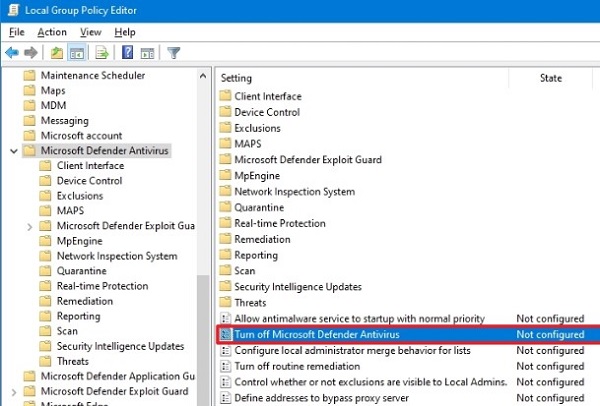Open the Action menu
This screenshot has height=406, width=600.
click(x=52, y=32)
